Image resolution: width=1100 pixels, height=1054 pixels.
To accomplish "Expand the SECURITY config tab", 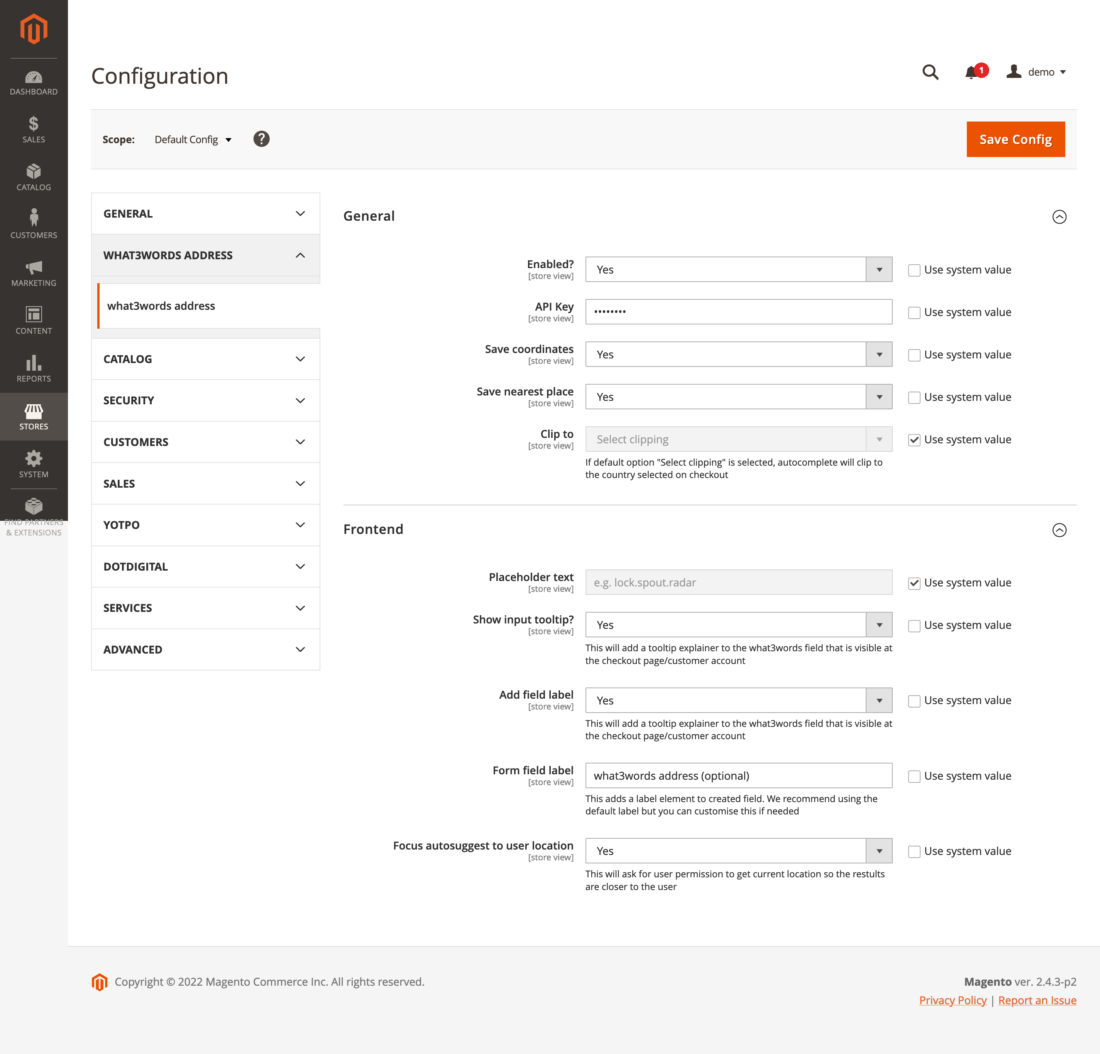I will [x=206, y=400].
